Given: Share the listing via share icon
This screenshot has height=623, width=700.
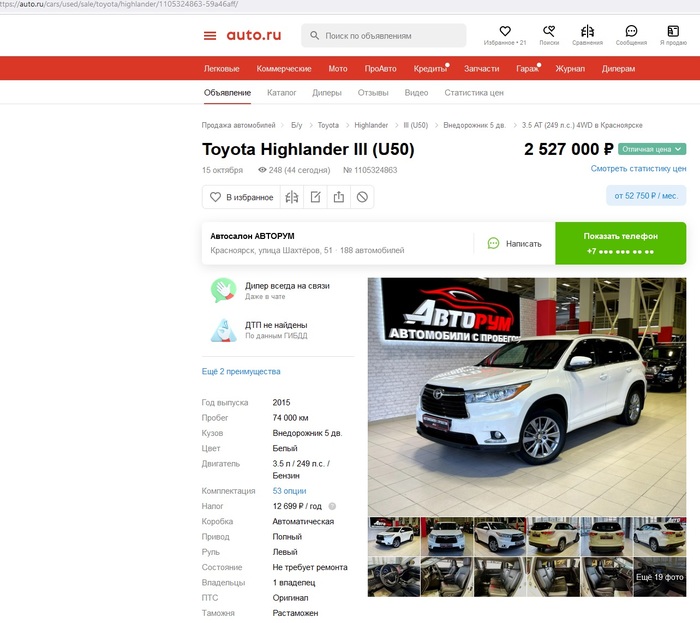Looking at the screenshot, I should [339, 197].
